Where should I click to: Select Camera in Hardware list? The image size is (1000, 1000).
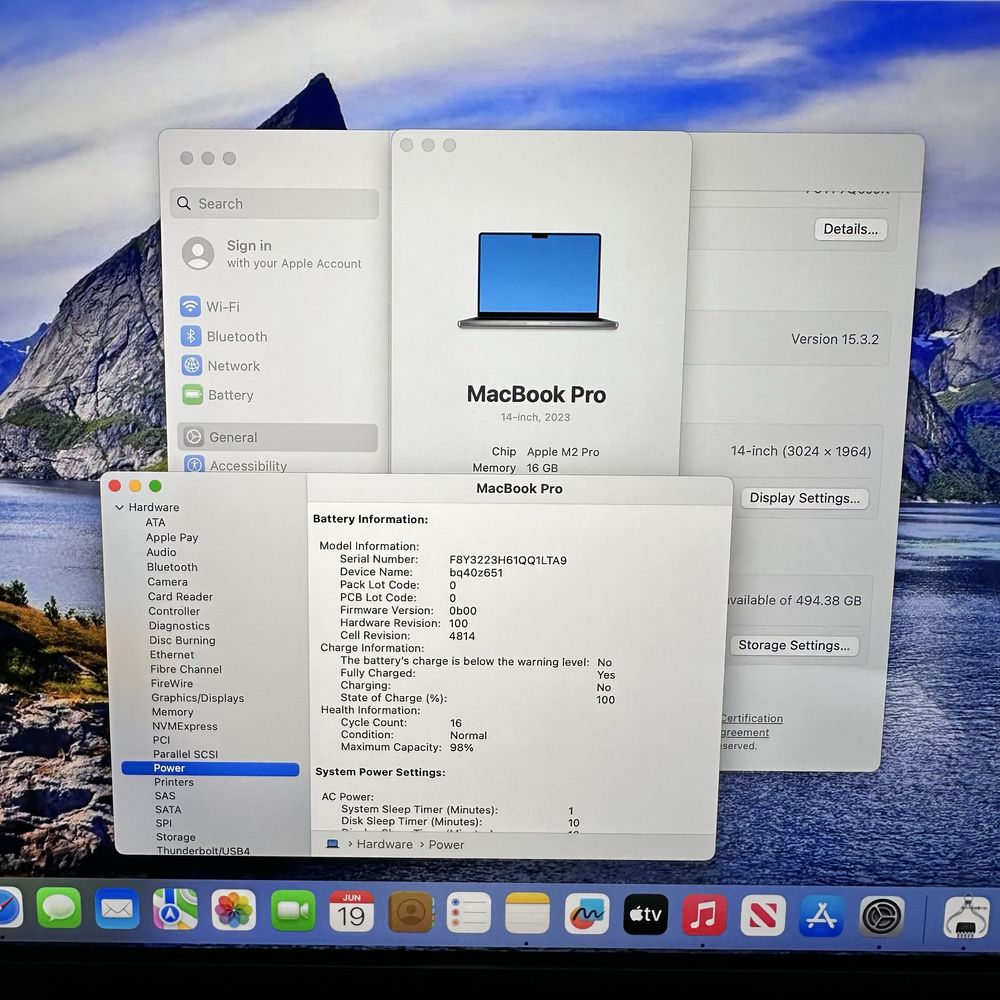(167, 582)
